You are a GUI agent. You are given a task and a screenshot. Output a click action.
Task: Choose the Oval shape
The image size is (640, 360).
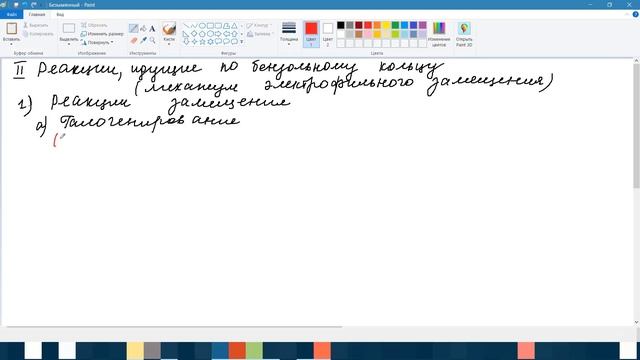202,26
